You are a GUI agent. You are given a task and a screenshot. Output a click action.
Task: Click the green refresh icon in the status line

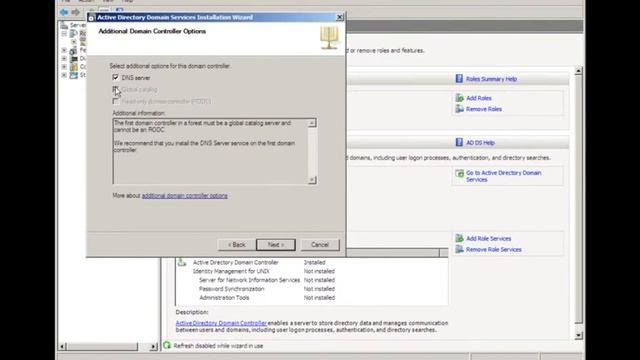coord(167,345)
